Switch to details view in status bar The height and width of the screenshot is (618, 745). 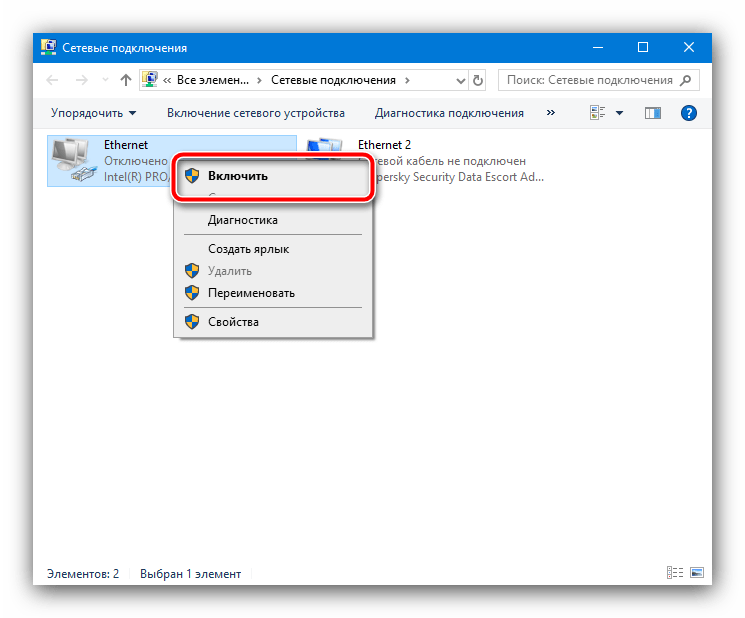(x=675, y=572)
